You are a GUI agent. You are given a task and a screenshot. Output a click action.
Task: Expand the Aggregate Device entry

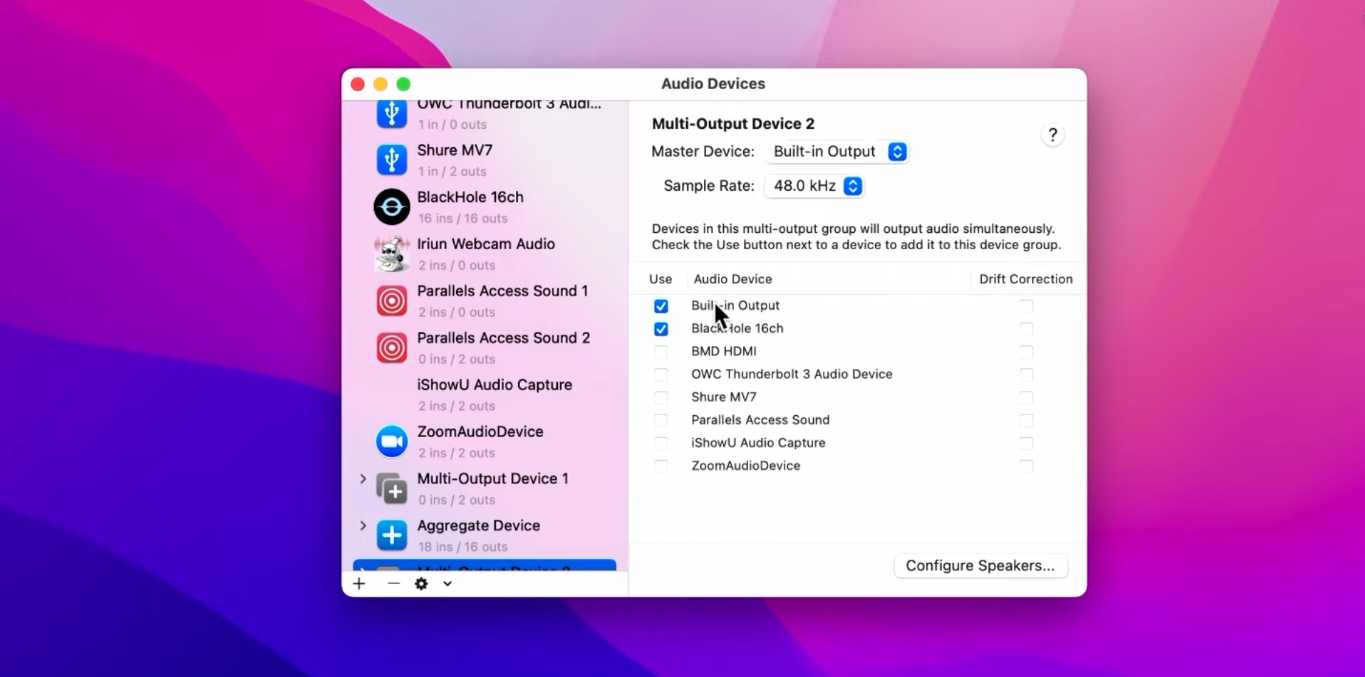(x=363, y=525)
